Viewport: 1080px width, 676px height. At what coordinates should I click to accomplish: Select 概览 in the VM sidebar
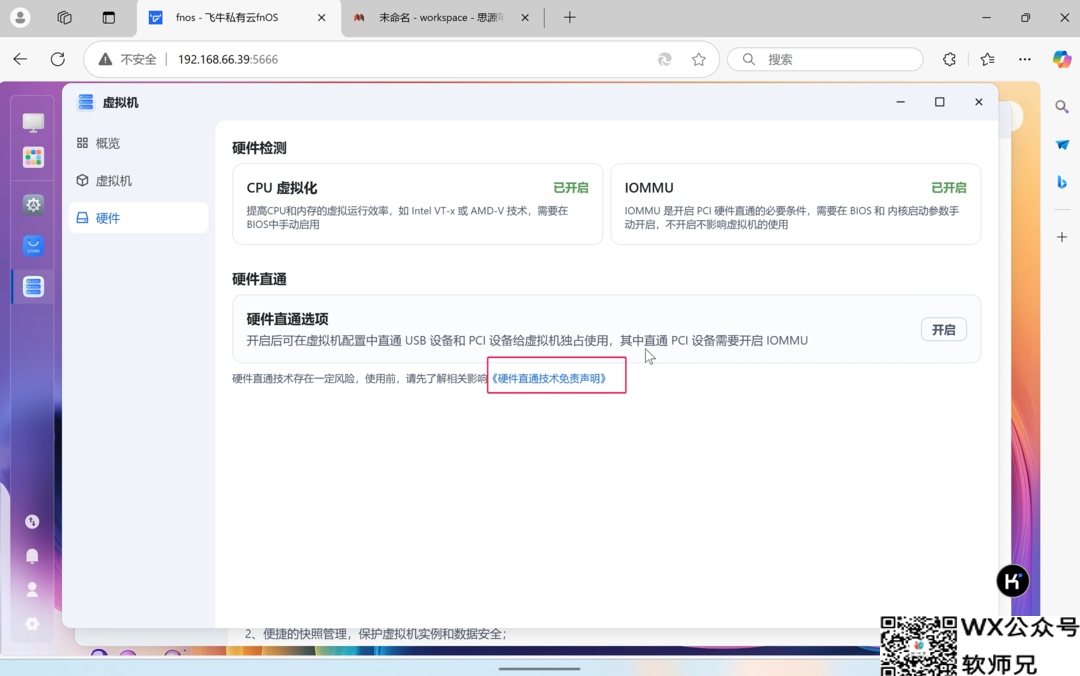click(x=138, y=143)
